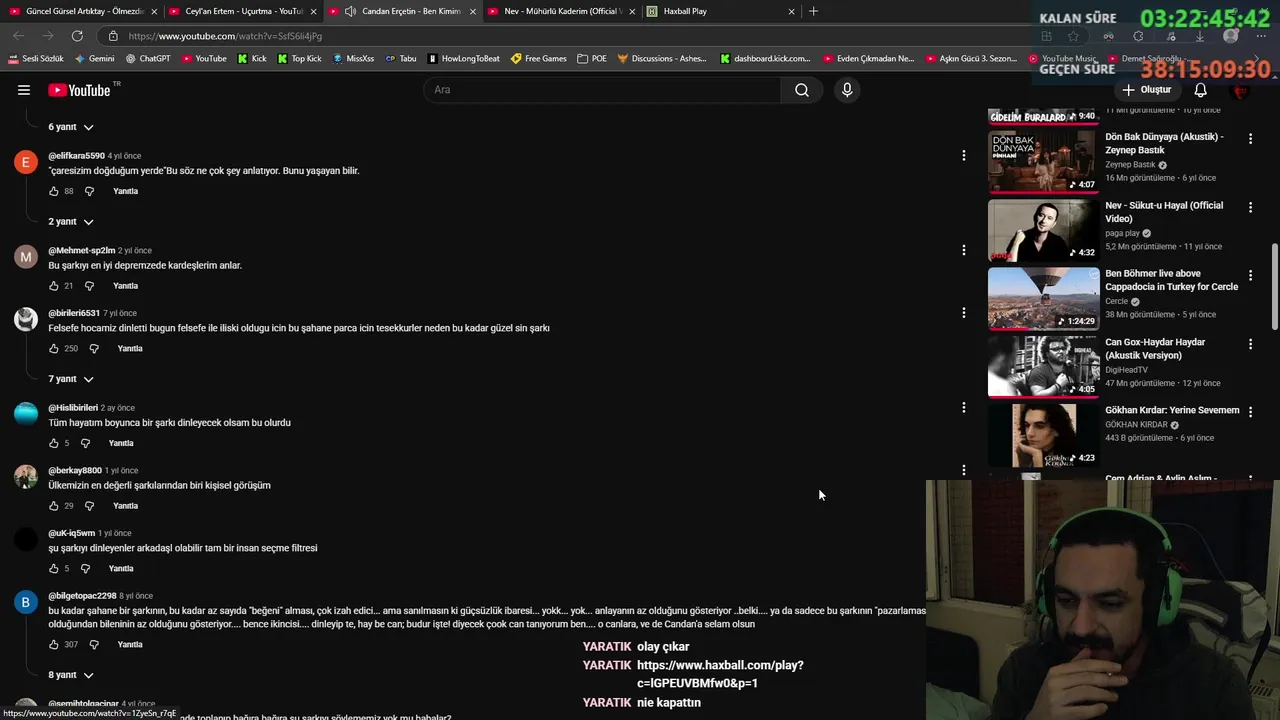Like the comment by @Hislibirileri

pos(54,443)
